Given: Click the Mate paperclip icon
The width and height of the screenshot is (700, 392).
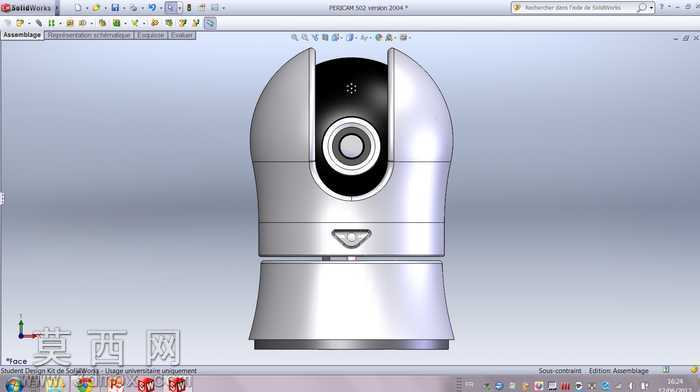Looking at the screenshot, I should (x=39, y=23).
